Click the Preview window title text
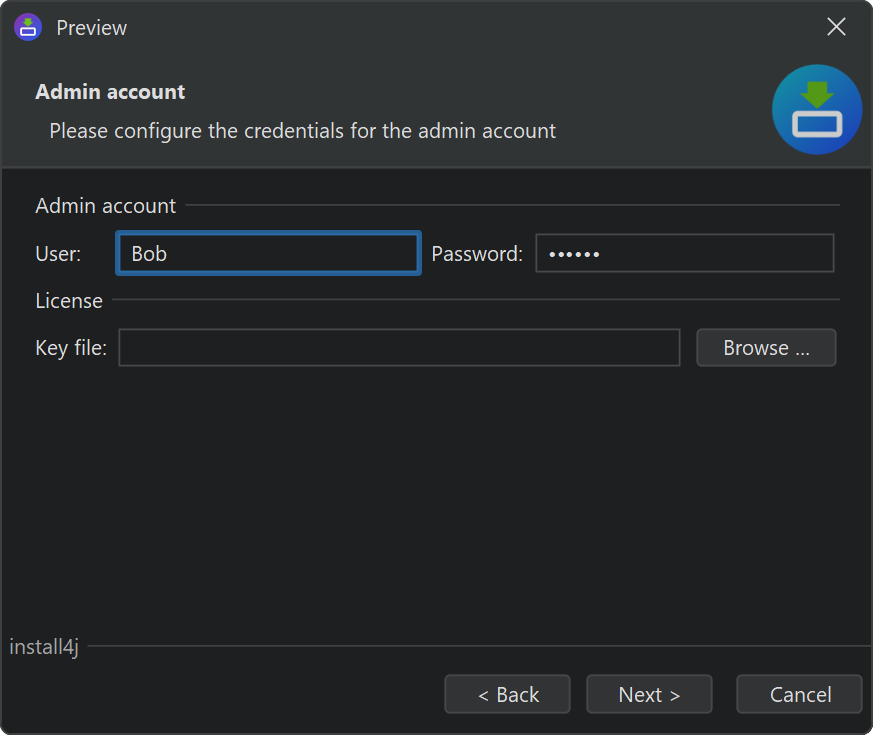 click(x=92, y=28)
